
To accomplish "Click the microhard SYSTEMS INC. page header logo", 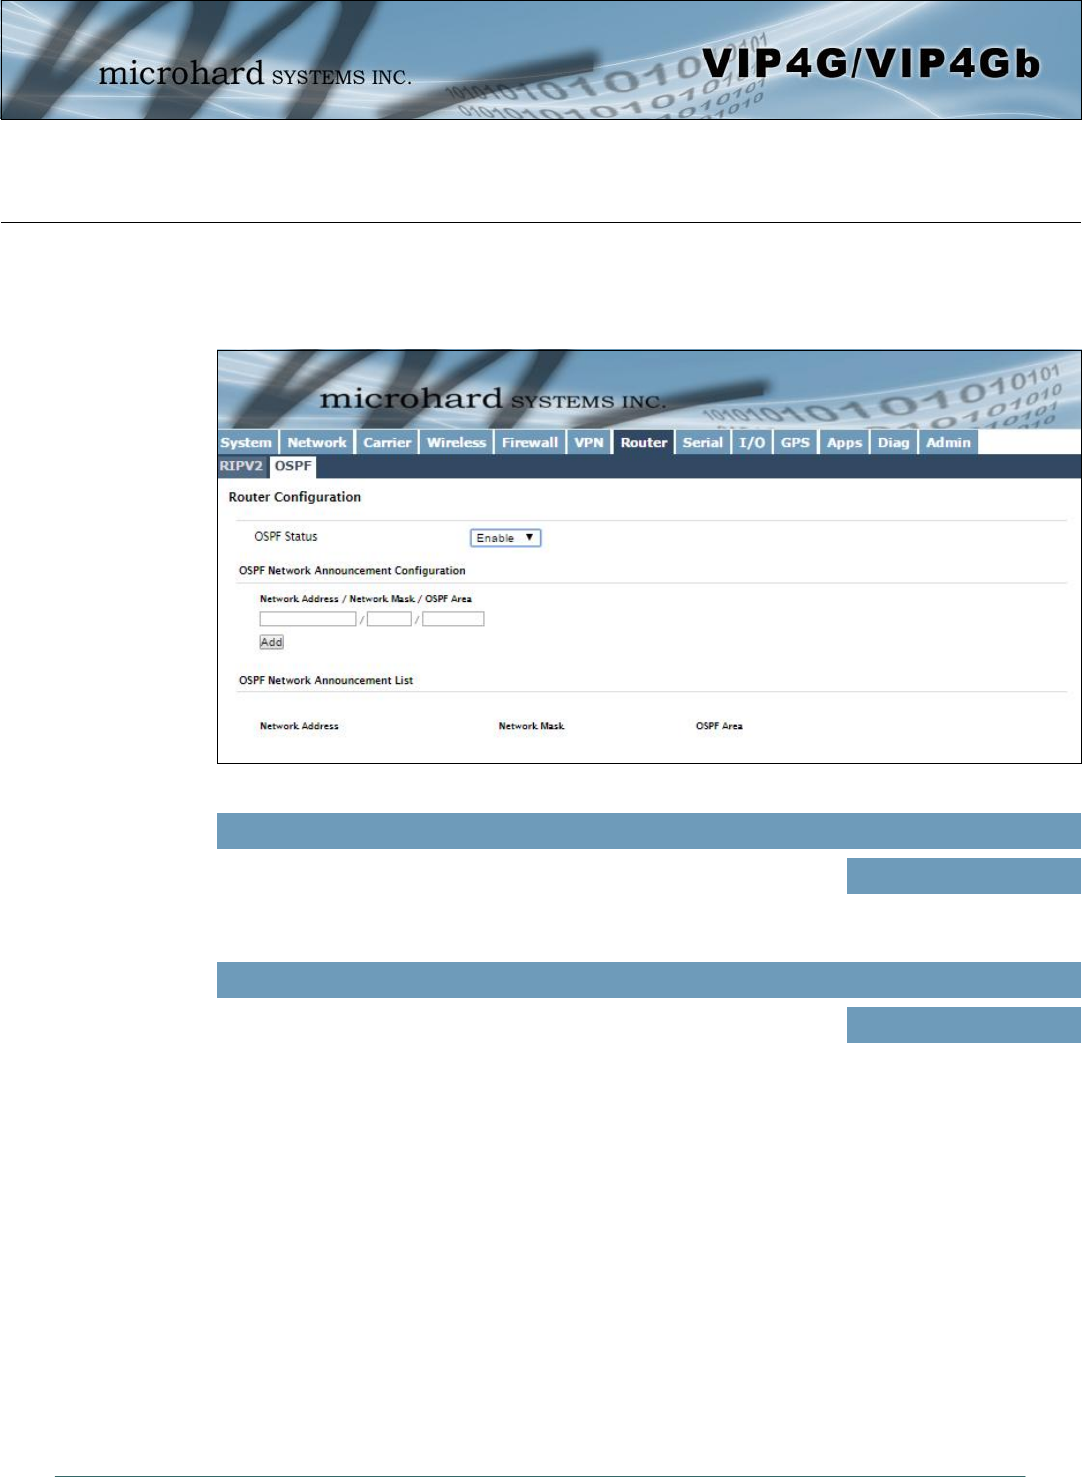I will (x=255, y=73).
